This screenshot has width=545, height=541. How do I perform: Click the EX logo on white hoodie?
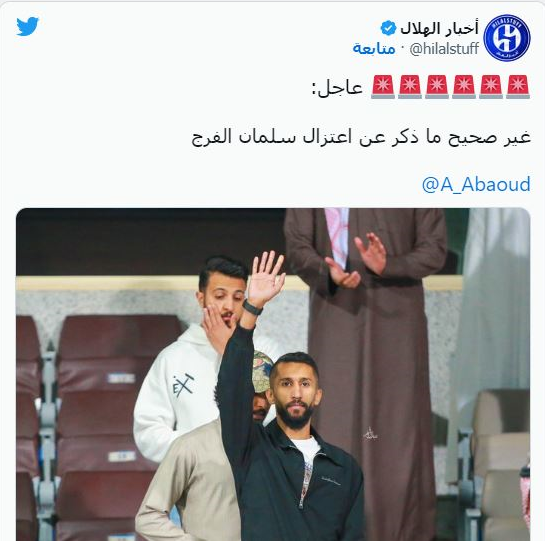click(x=183, y=385)
